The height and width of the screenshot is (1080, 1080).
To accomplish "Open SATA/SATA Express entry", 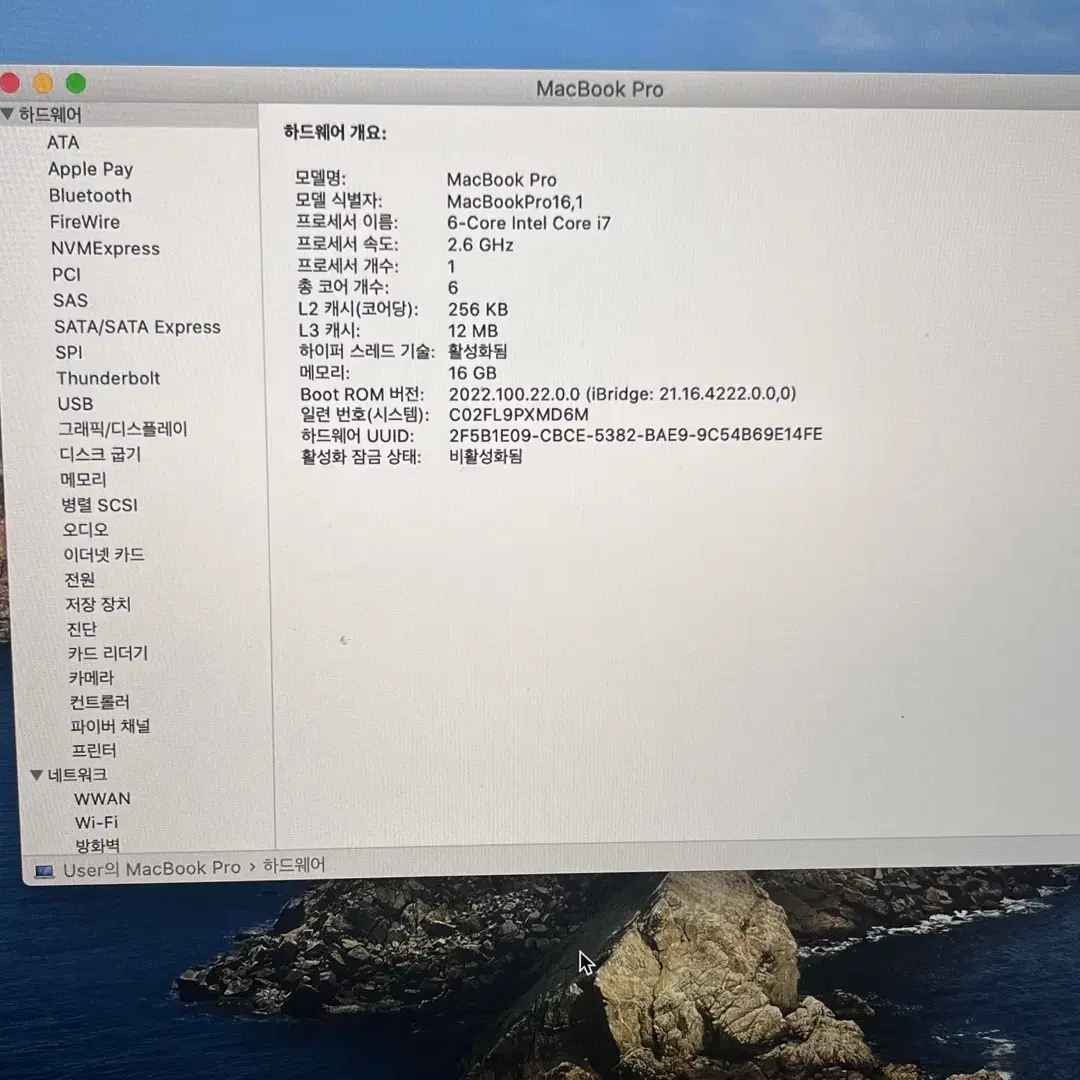I will tap(138, 327).
